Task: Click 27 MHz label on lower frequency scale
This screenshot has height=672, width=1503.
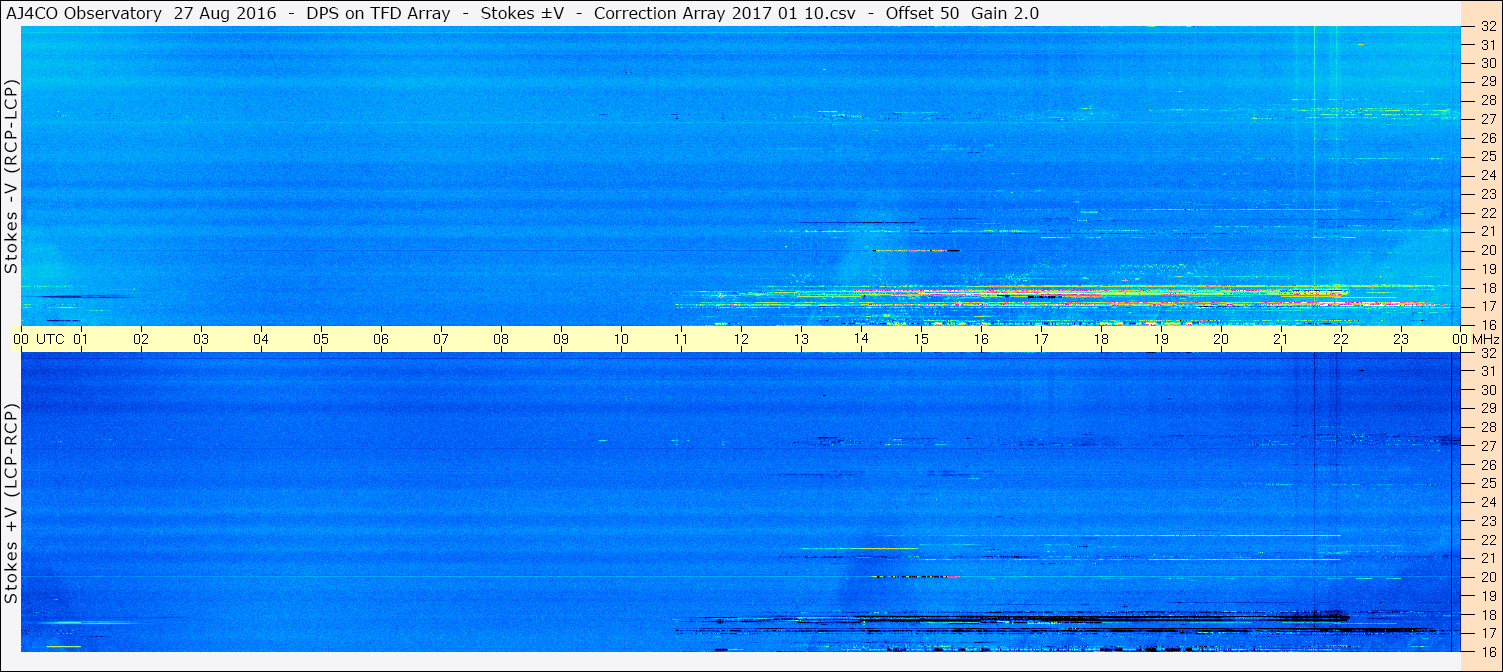Action: 1487,446
